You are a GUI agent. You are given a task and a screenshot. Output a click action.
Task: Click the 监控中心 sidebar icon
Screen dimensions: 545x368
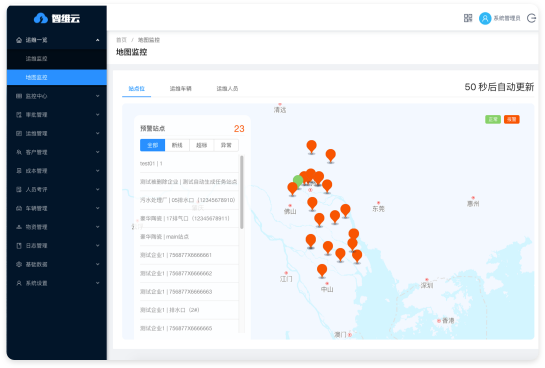click(19, 96)
